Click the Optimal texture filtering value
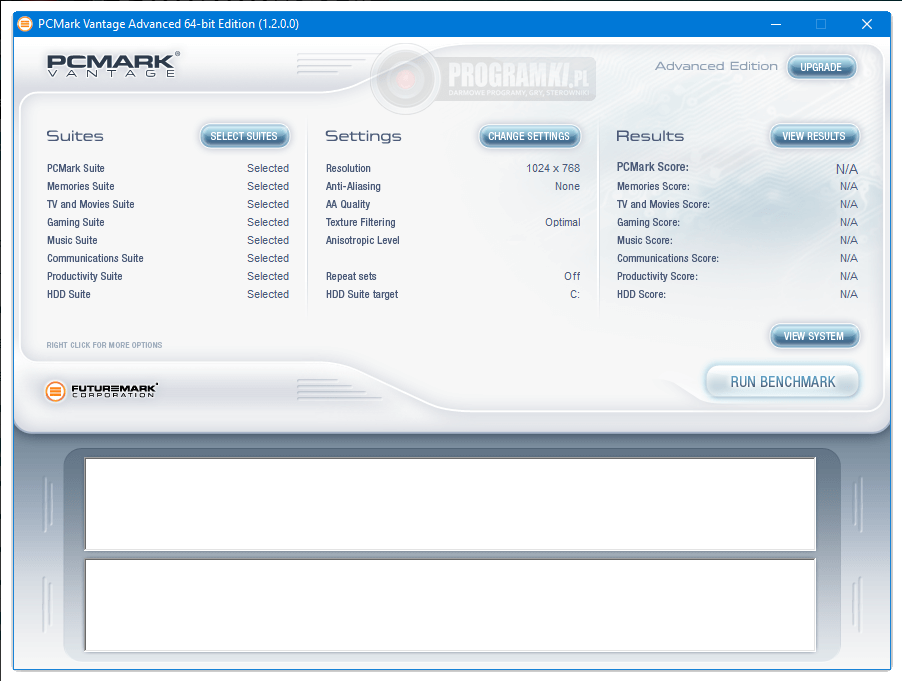The width and height of the screenshot is (902, 681). 563,222
